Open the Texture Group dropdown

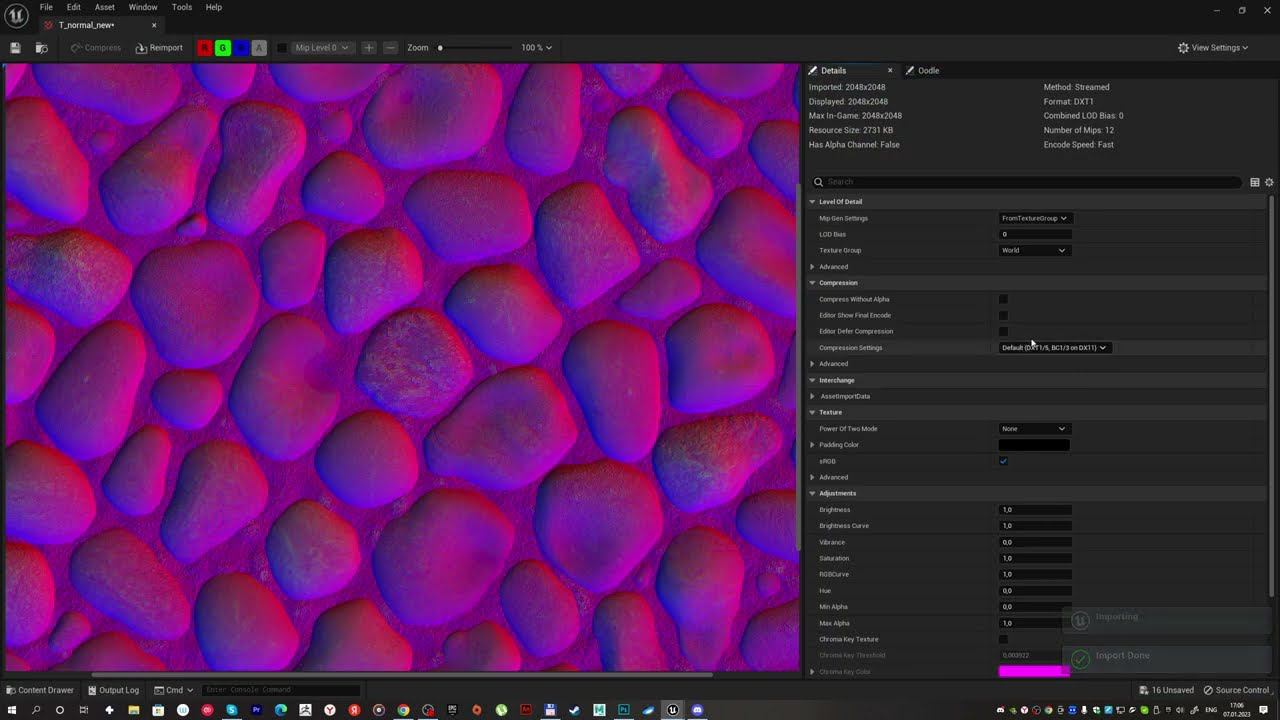[1033, 250]
